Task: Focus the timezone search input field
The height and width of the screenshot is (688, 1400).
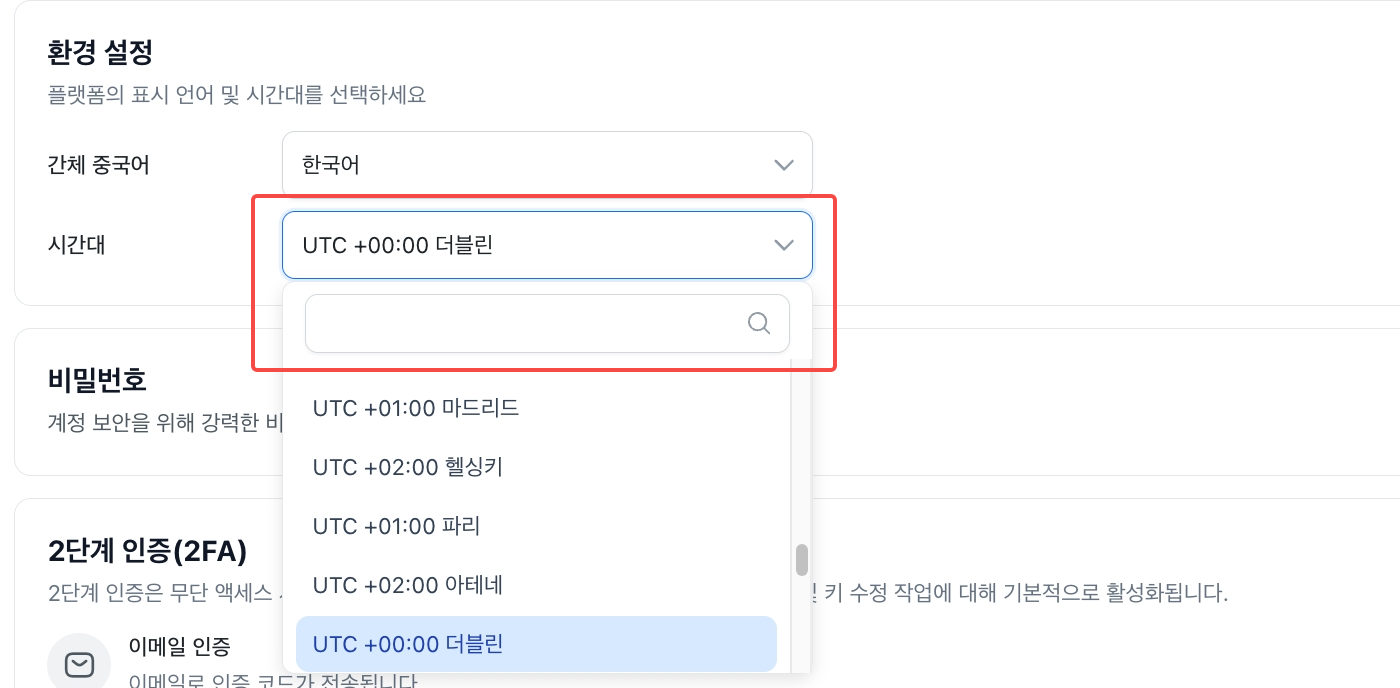Action: tap(547, 323)
